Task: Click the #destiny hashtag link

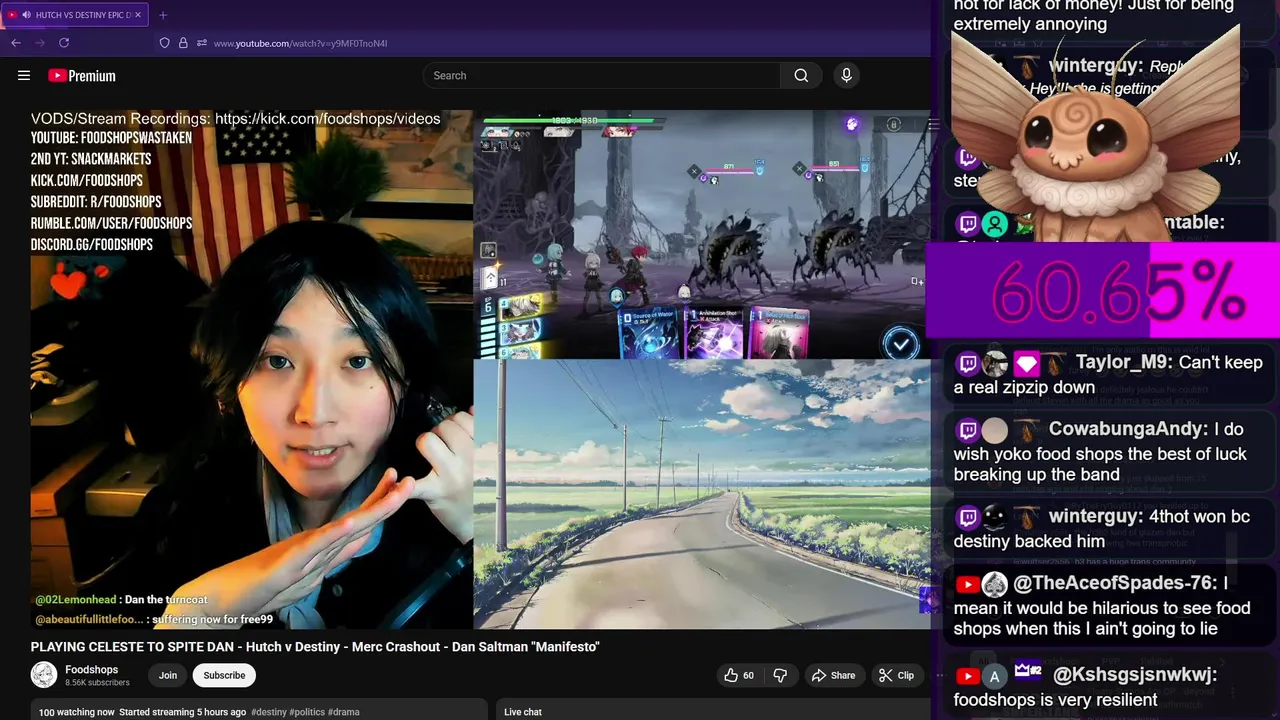Action: point(270,712)
